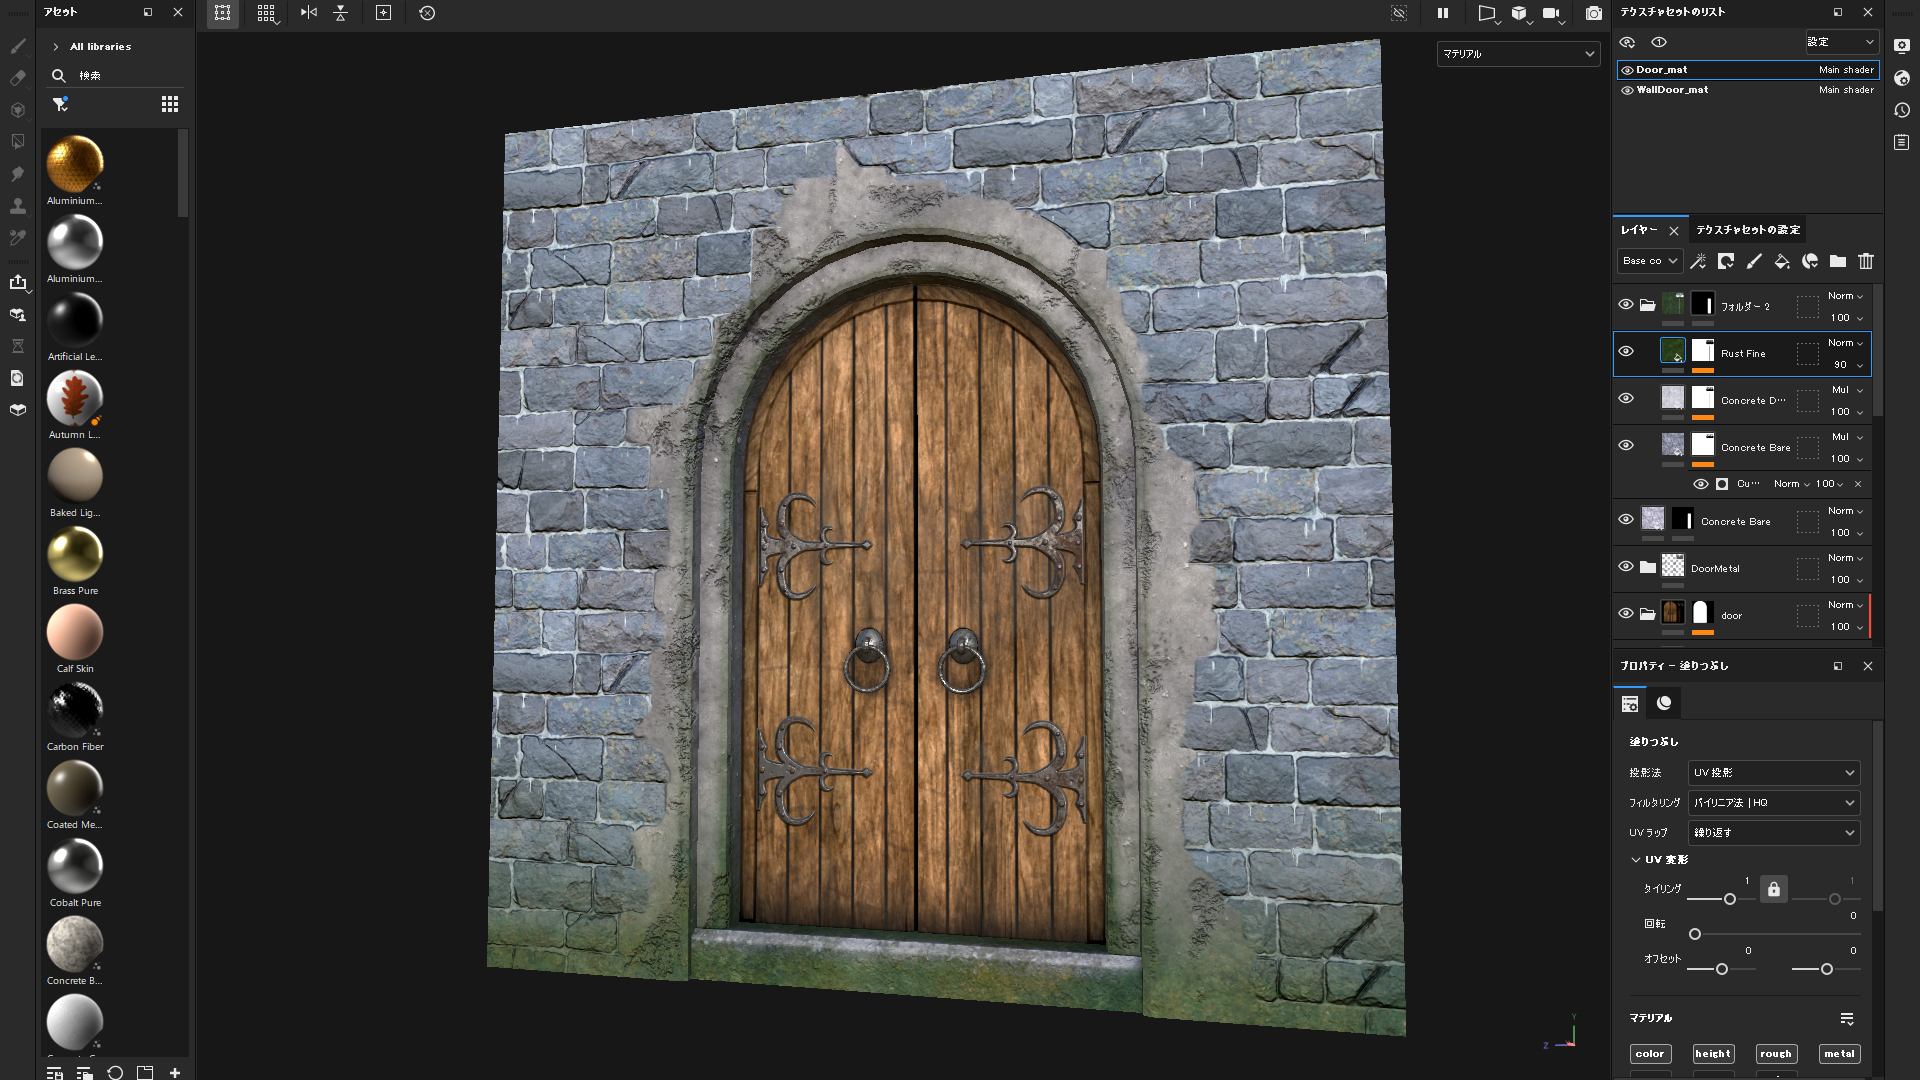Expand the All libraries tree

coord(56,47)
